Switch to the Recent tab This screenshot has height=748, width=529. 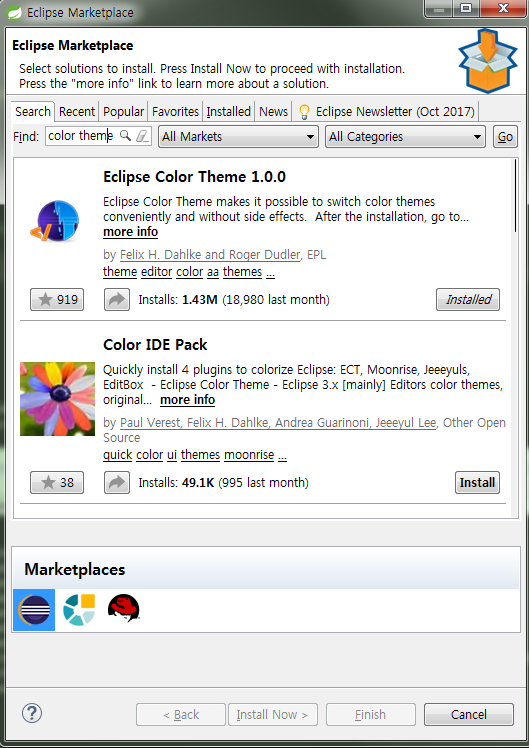point(77,112)
